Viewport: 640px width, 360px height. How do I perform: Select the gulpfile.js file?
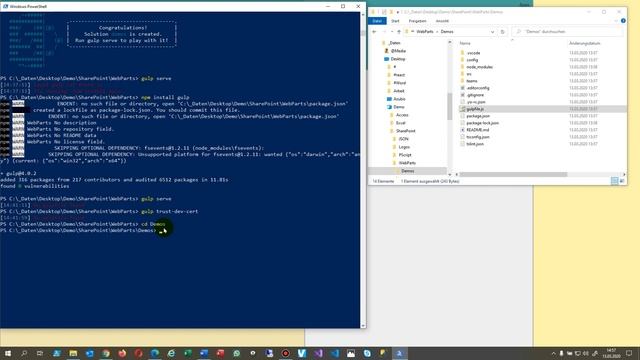pyautogui.click(x=475, y=109)
